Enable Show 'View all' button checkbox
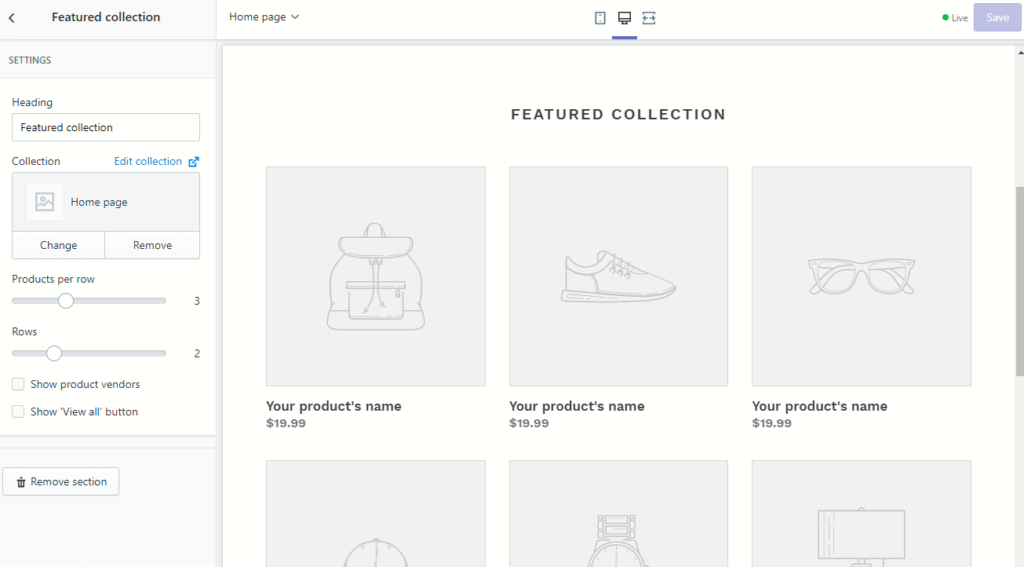This screenshot has height=567, width=1024. coord(18,412)
